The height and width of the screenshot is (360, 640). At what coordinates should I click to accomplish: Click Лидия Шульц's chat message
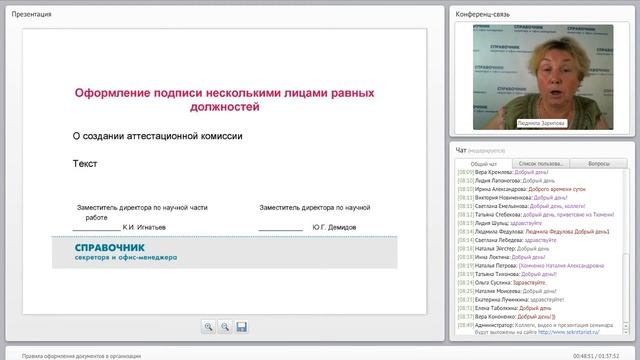500,223
